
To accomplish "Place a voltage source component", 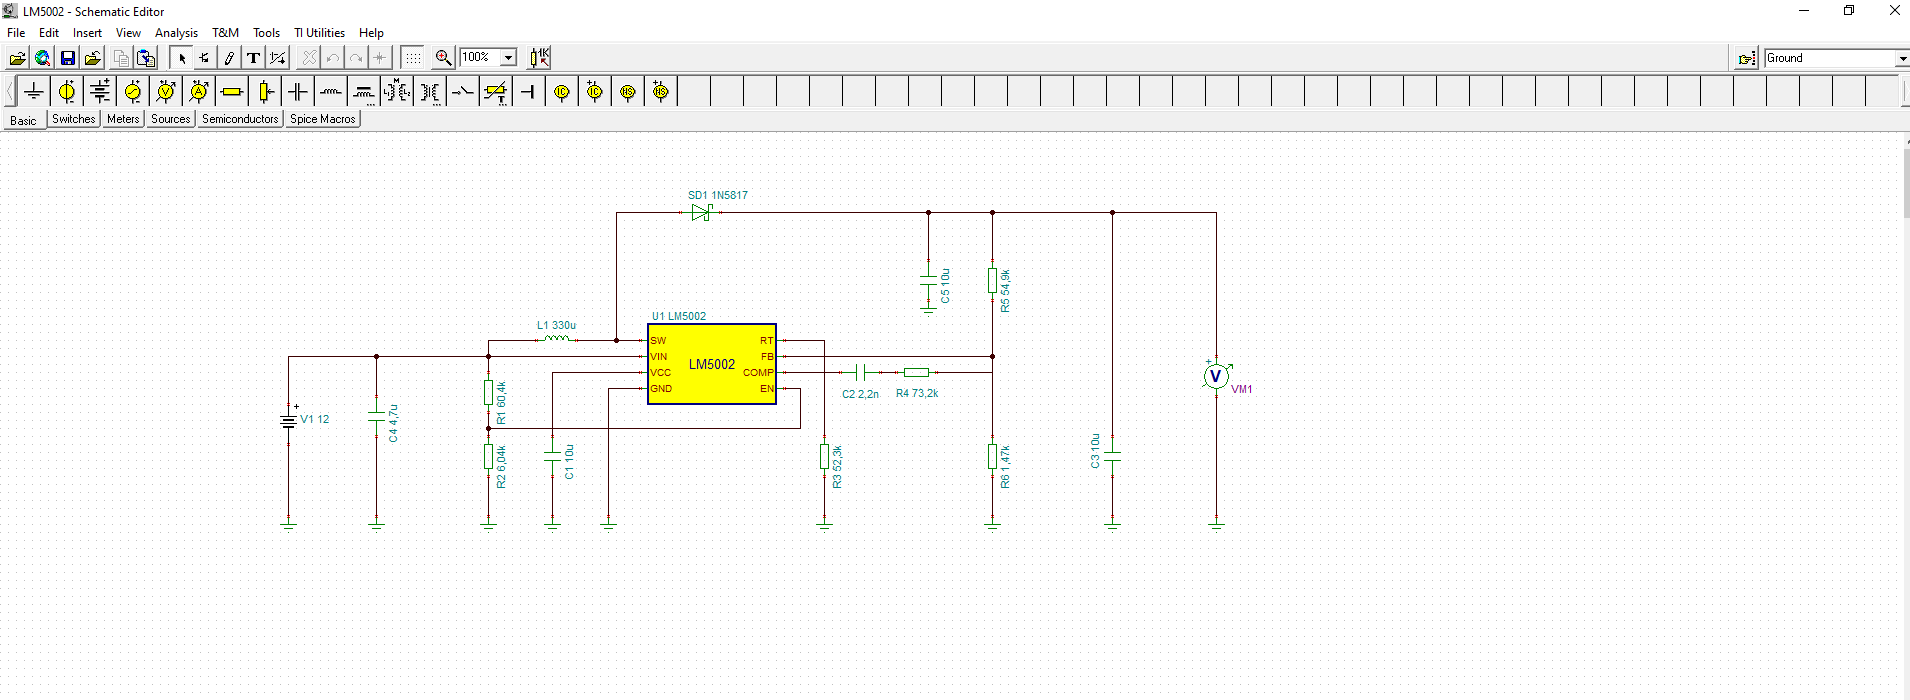I will click(x=67, y=92).
